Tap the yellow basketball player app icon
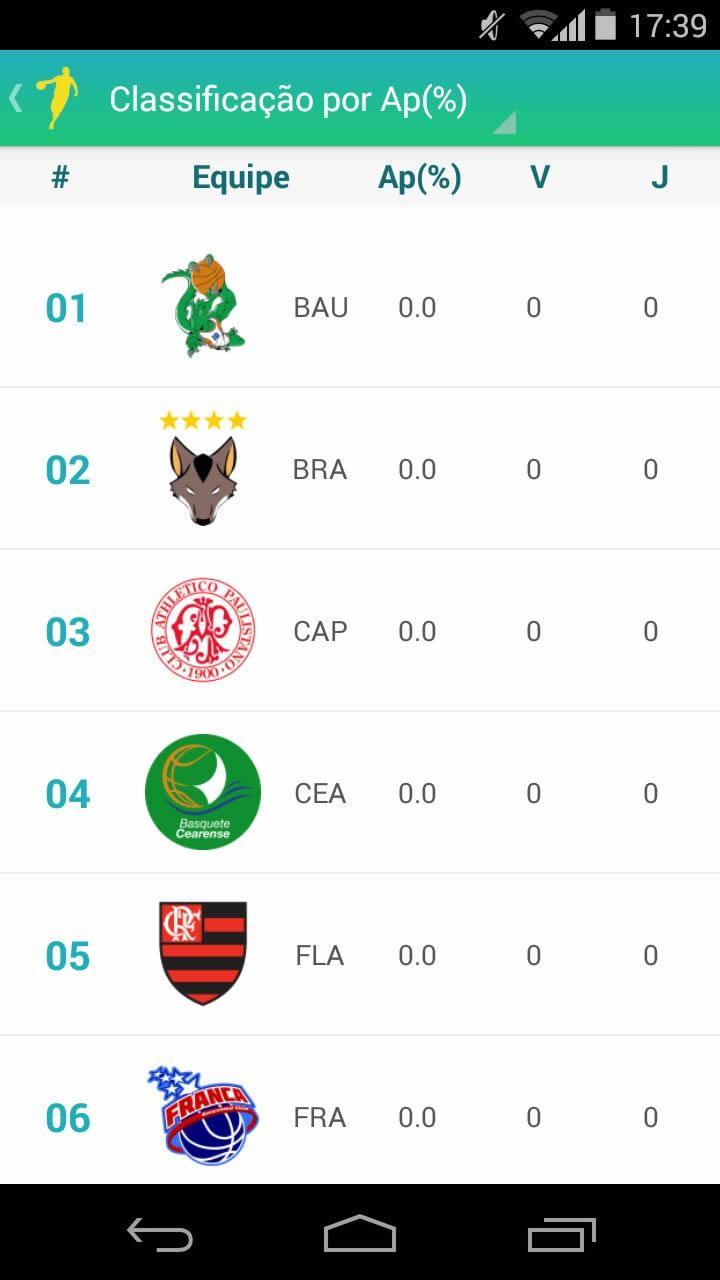This screenshot has height=1280, width=720. [58, 98]
